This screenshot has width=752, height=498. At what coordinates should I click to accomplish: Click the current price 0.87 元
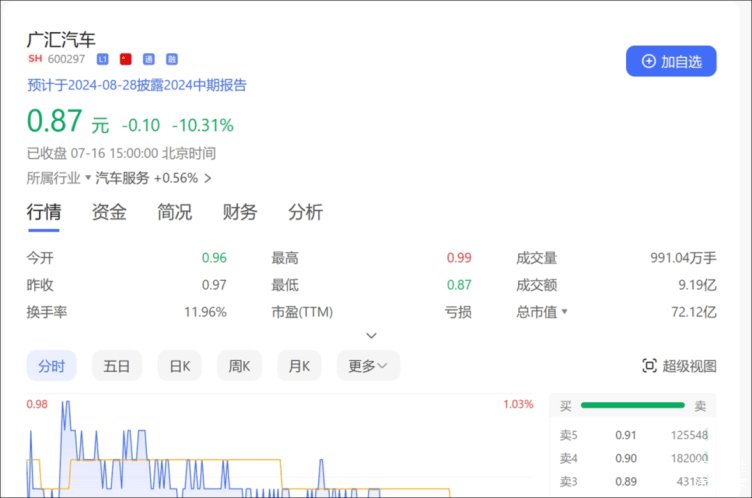(68, 121)
